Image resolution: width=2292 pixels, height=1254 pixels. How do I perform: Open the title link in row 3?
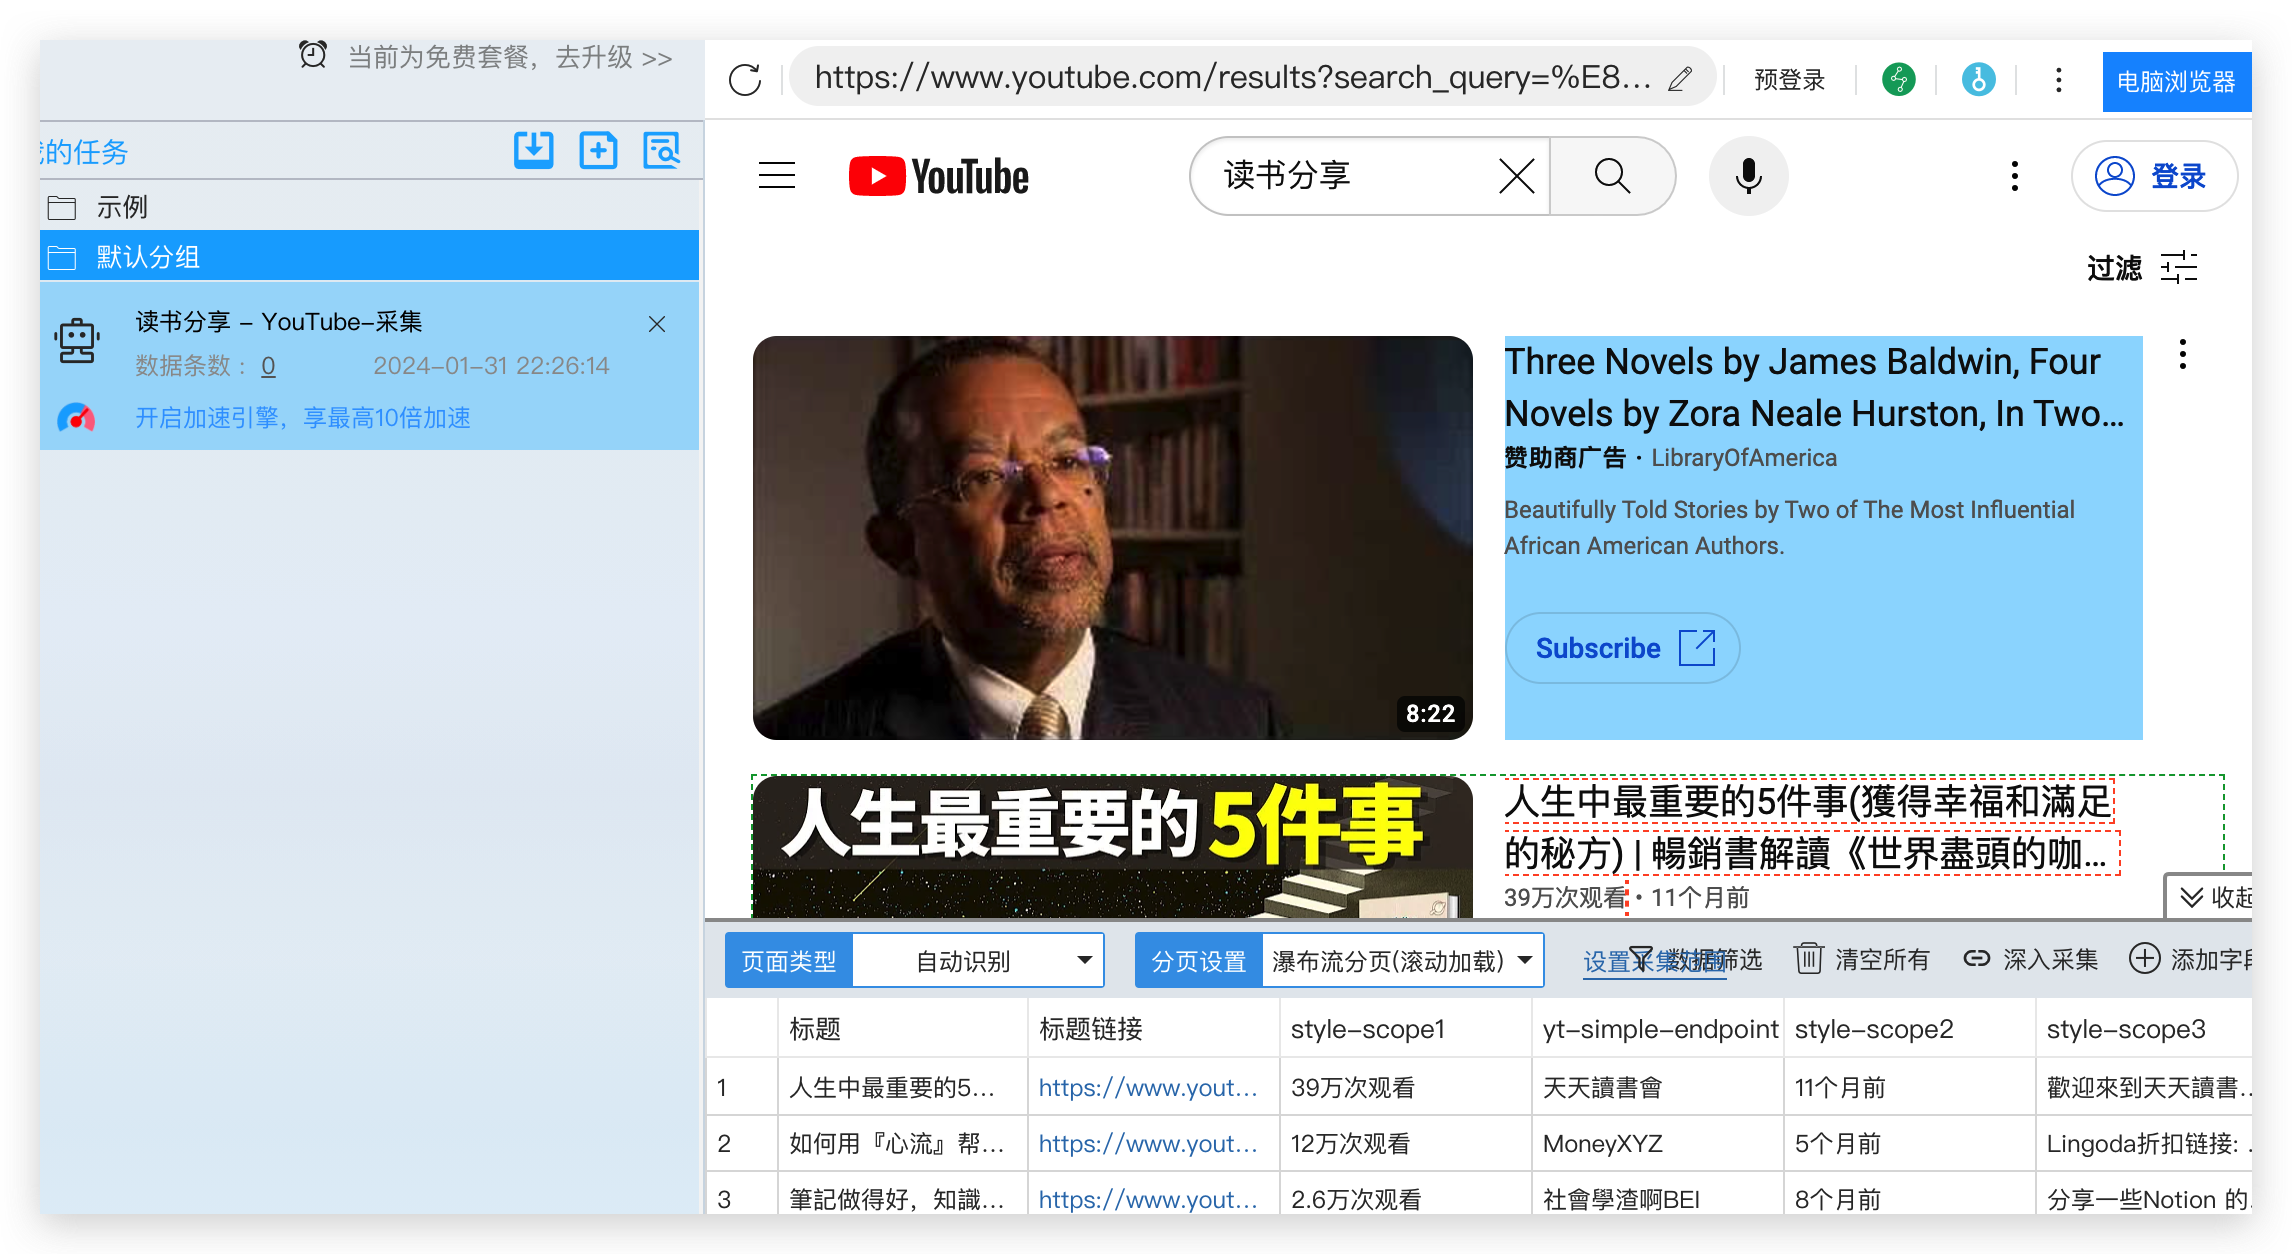(1148, 1199)
